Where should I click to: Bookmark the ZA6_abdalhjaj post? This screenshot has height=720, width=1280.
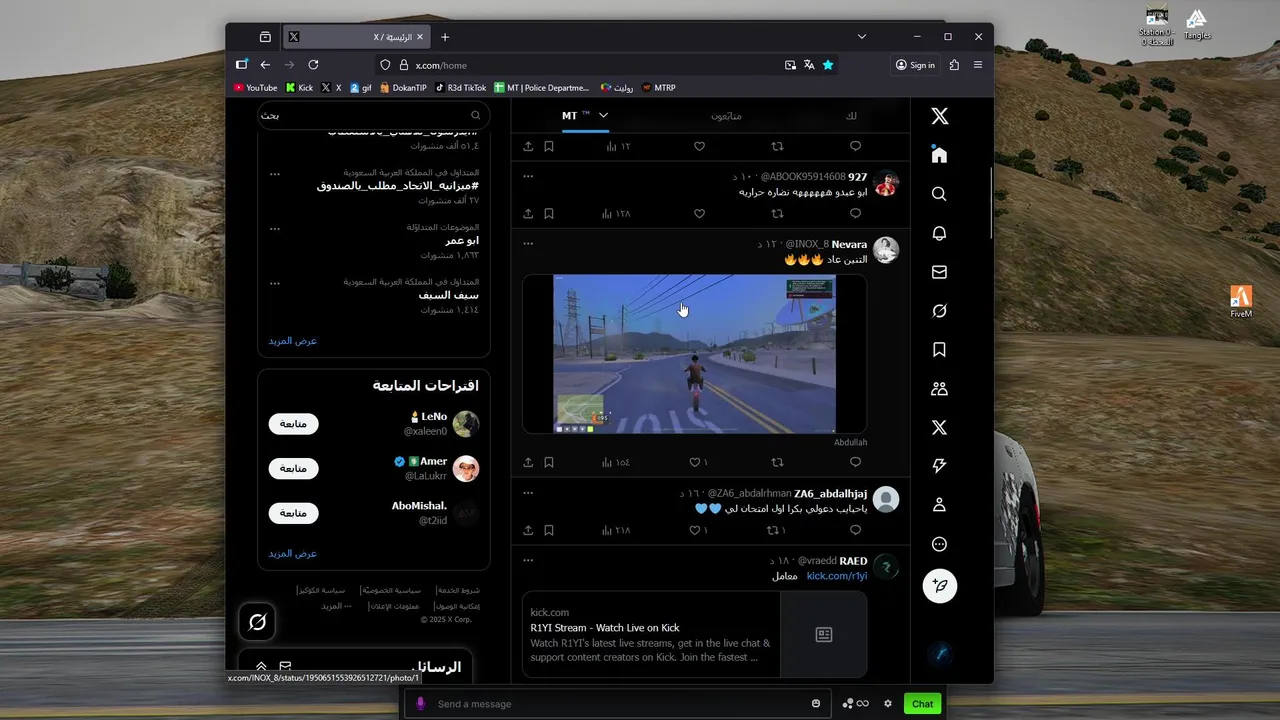pos(549,530)
